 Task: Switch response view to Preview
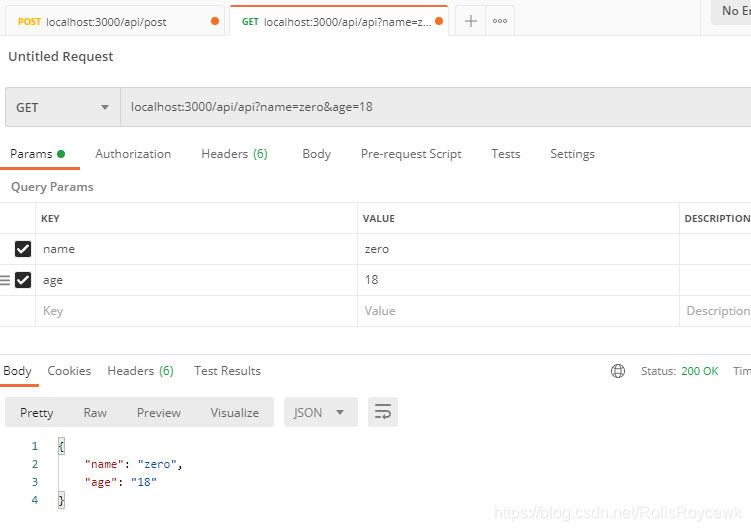pos(159,413)
